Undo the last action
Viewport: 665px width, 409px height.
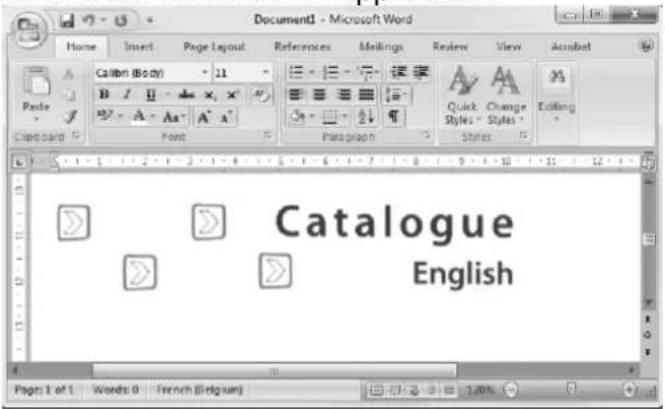pos(89,20)
